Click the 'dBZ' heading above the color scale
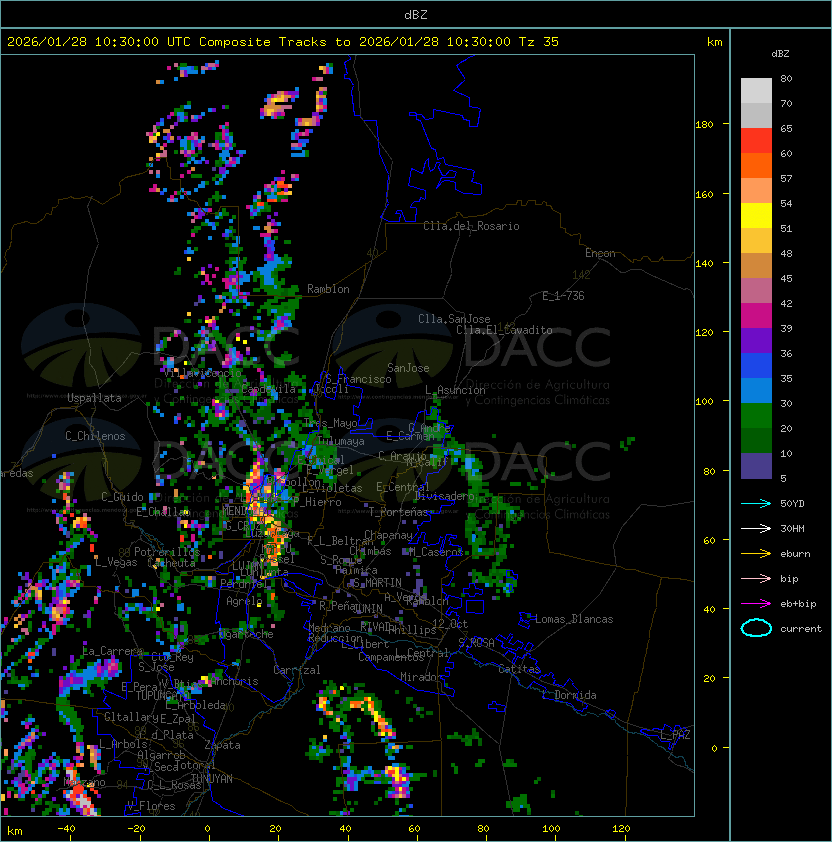This screenshot has width=832, height=842. point(780,54)
